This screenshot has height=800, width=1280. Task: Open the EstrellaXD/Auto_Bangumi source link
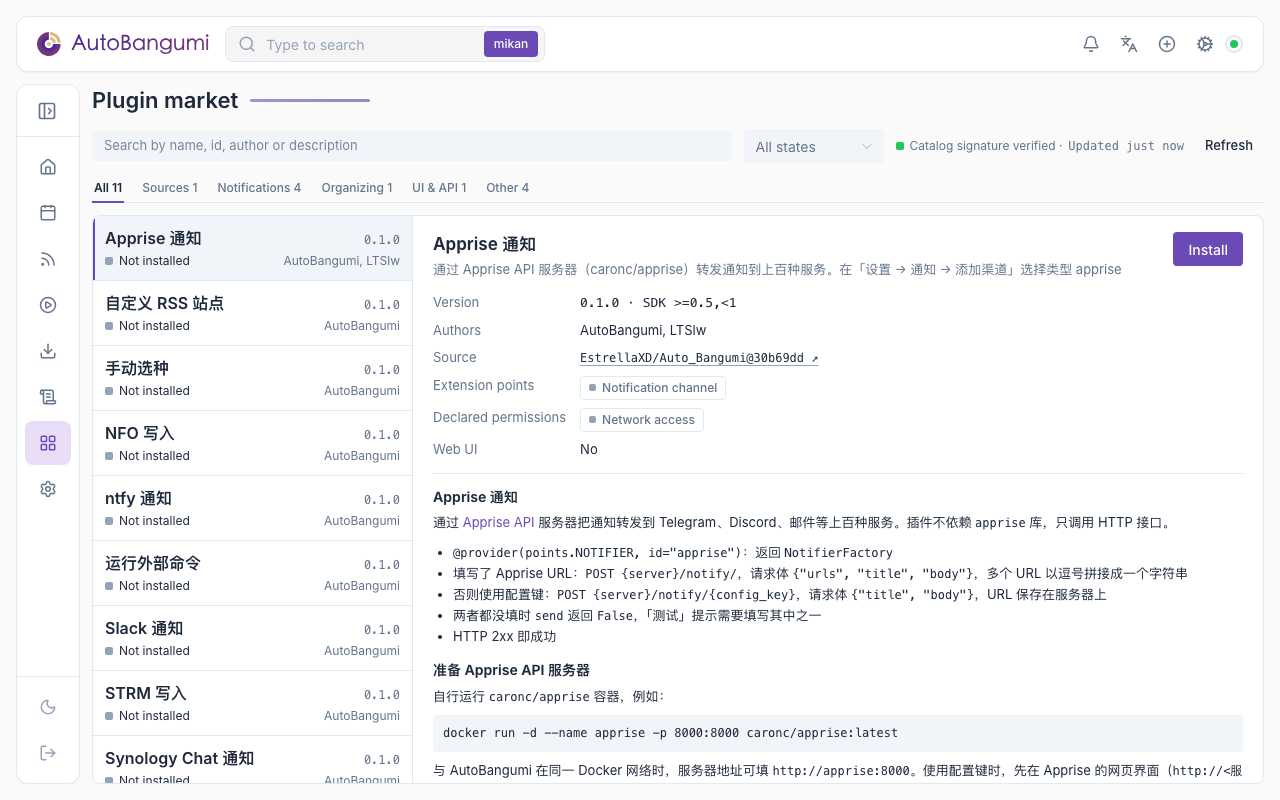coord(699,358)
